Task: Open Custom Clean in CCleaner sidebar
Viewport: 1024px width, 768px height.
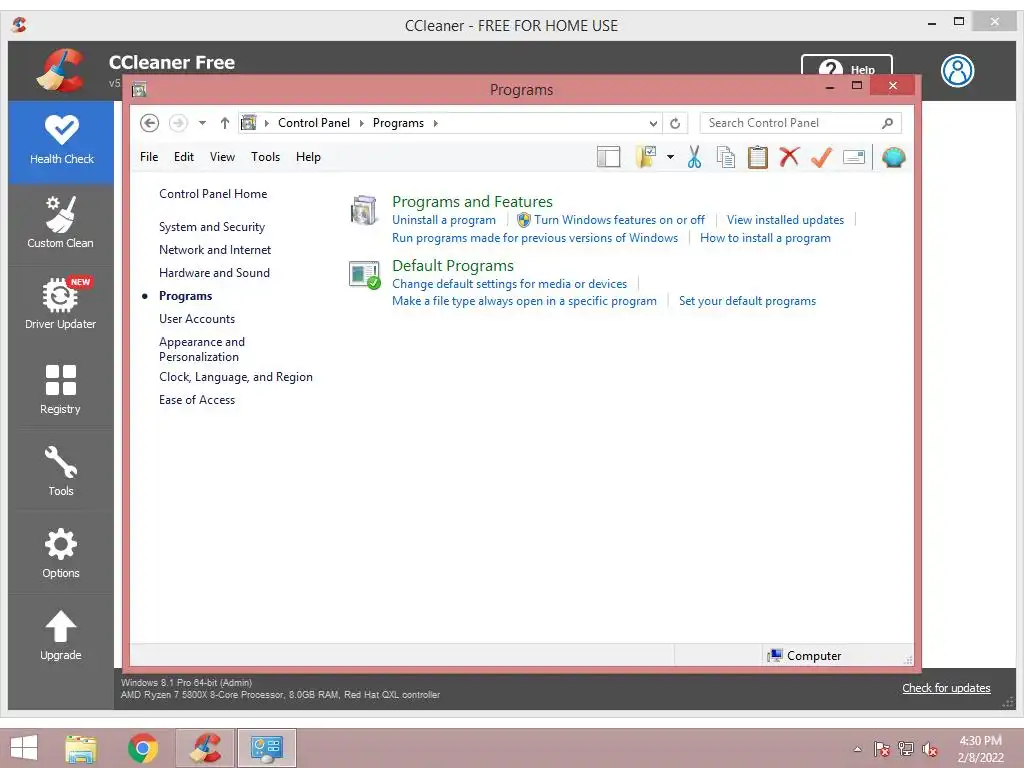Action: coord(60,223)
